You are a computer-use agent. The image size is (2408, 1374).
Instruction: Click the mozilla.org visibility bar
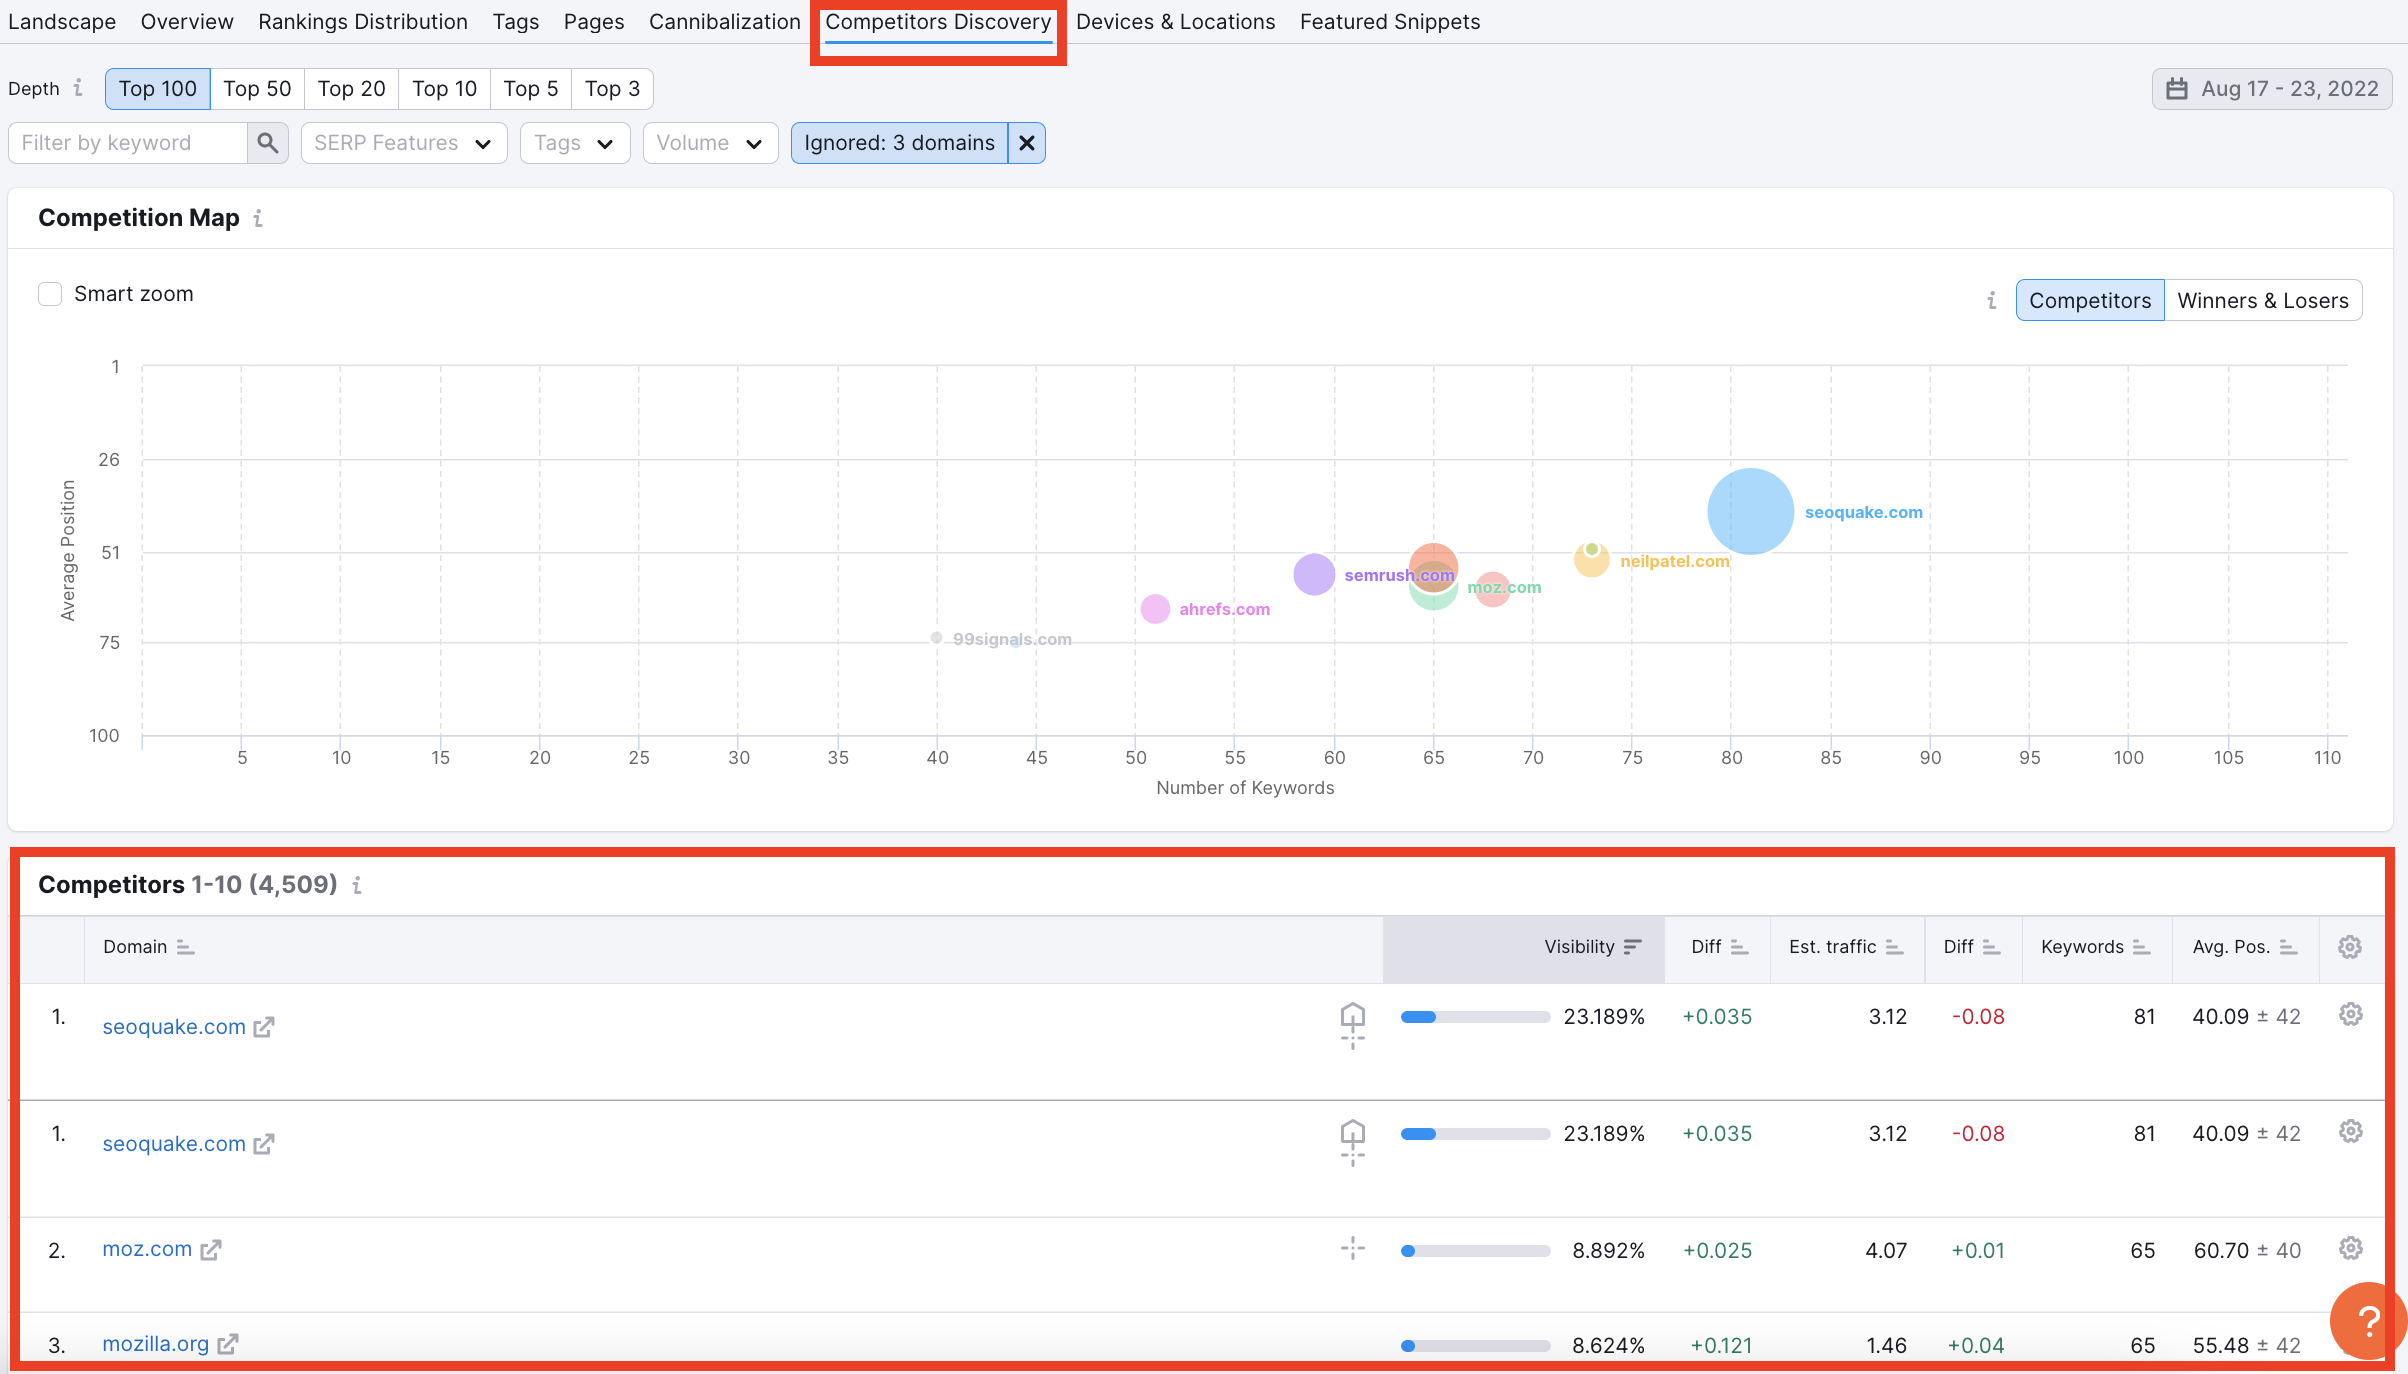pyautogui.click(x=1475, y=1346)
